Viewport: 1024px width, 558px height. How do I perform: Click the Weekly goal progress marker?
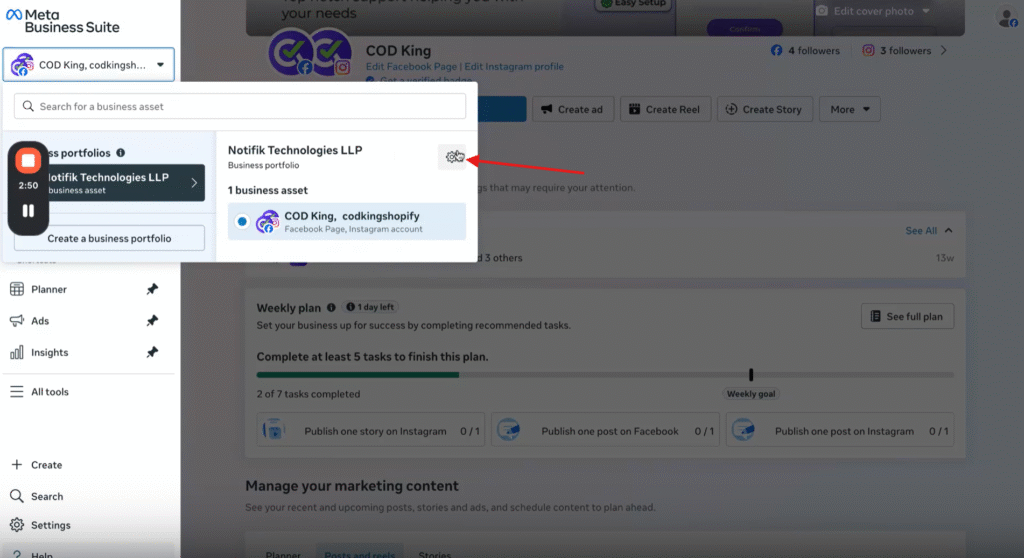click(751, 375)
